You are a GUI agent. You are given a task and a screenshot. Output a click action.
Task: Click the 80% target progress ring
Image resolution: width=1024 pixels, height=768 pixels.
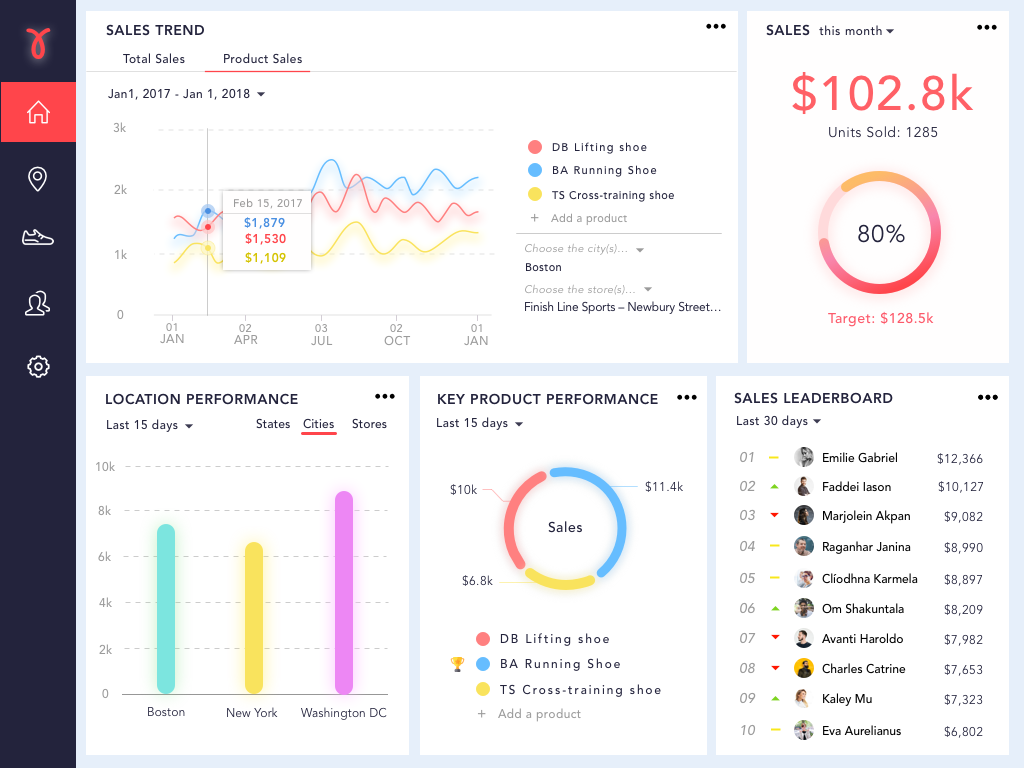click(x=880, y=232)
